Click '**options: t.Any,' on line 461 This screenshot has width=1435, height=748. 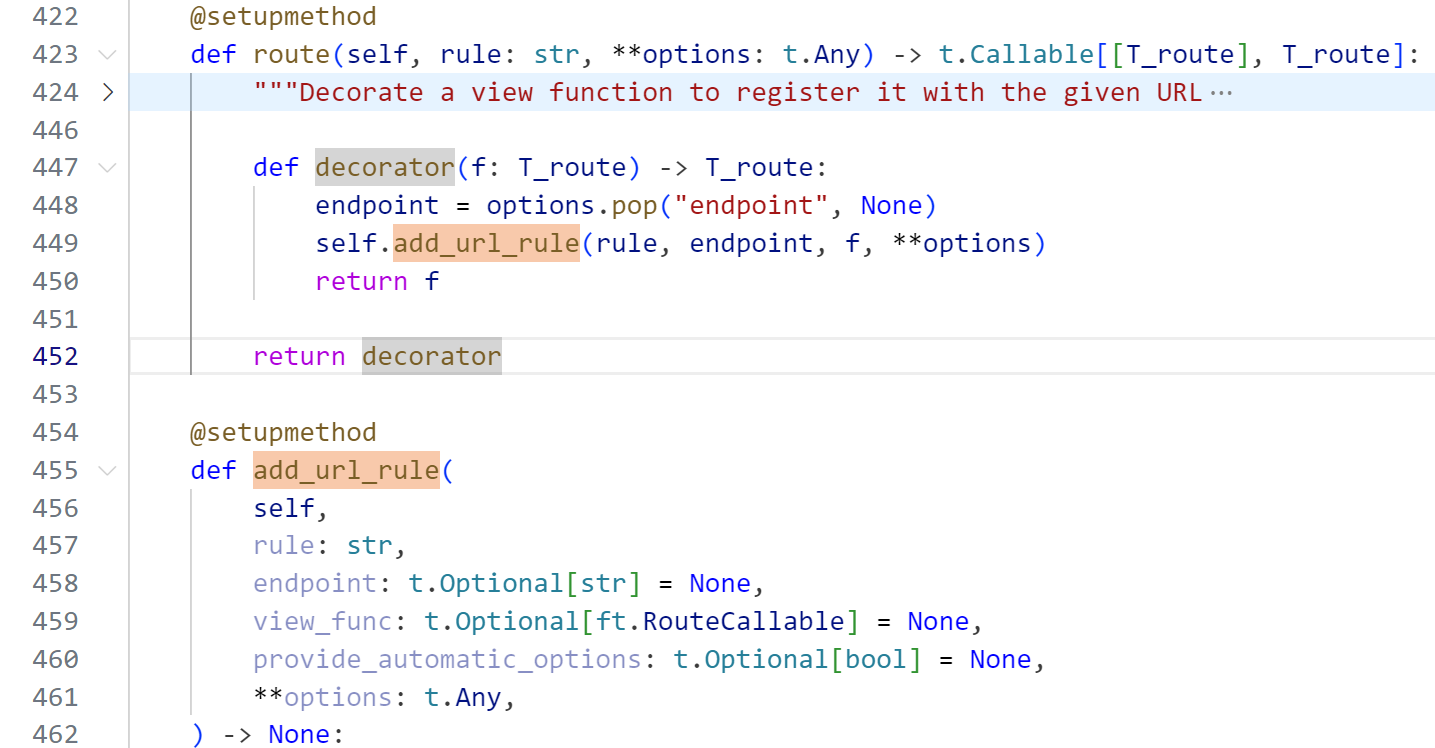pyautogui.click(x=385, y=697)
